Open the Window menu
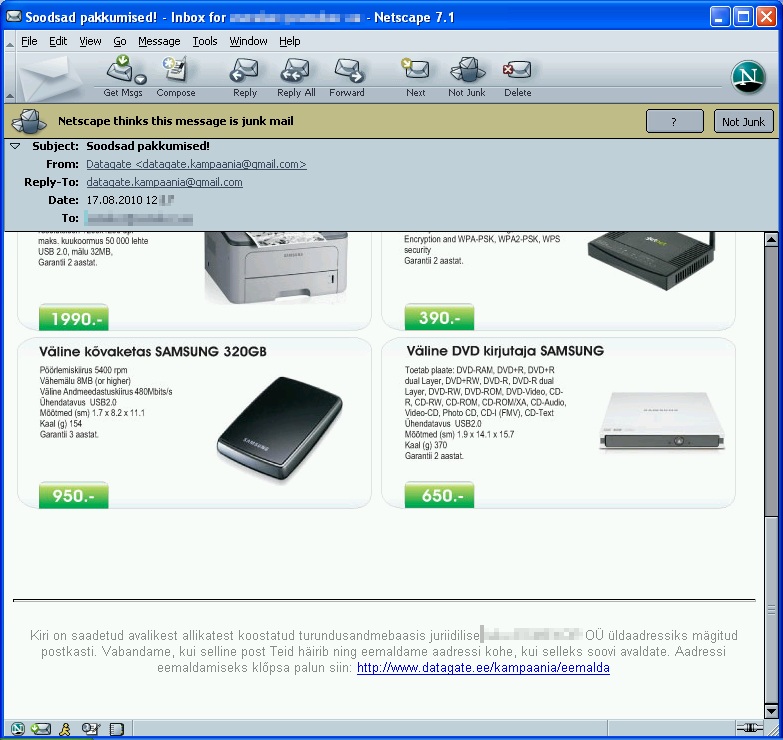 tap(248, 41)
